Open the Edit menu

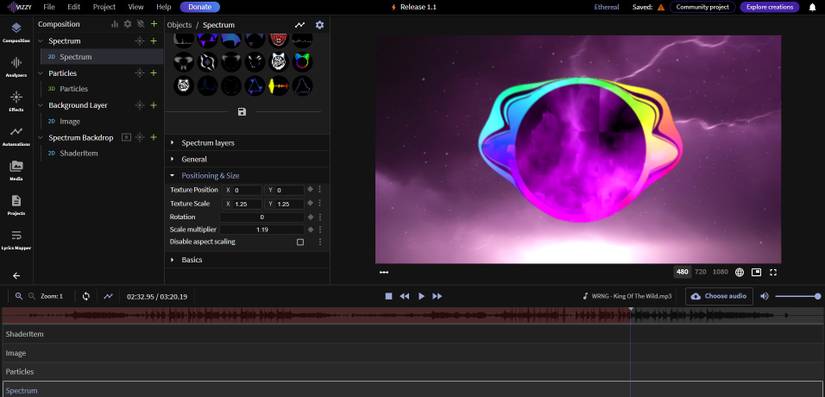tap(74, 7)
